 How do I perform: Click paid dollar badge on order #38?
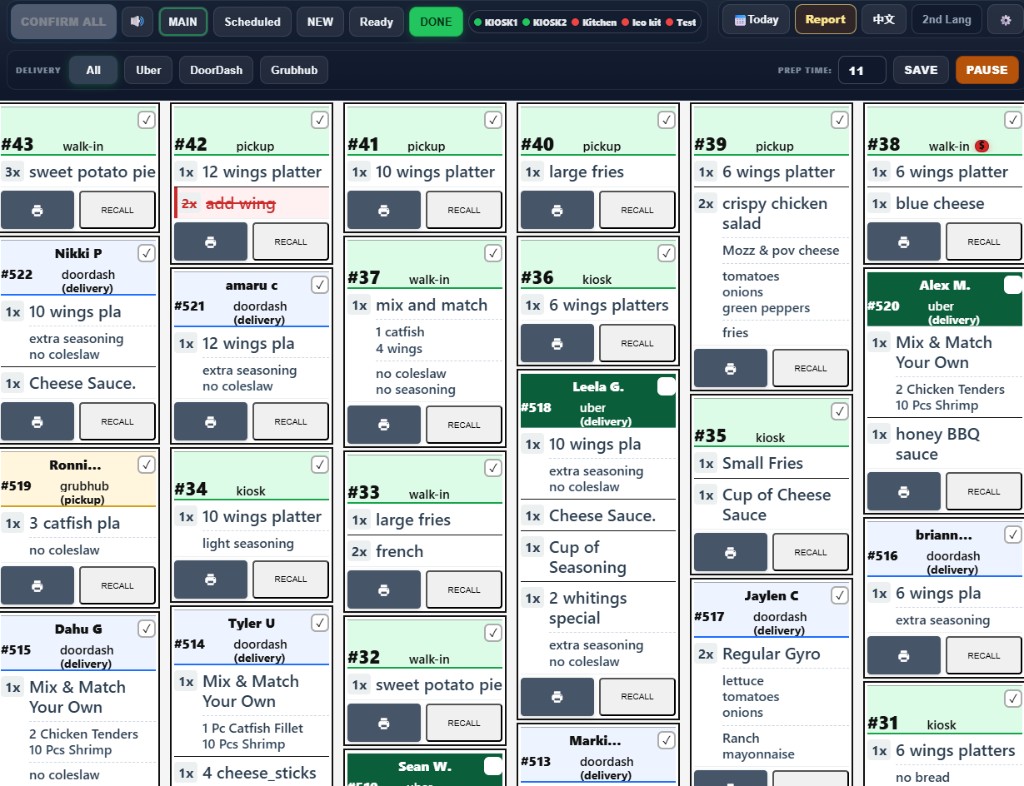point(981,146)
